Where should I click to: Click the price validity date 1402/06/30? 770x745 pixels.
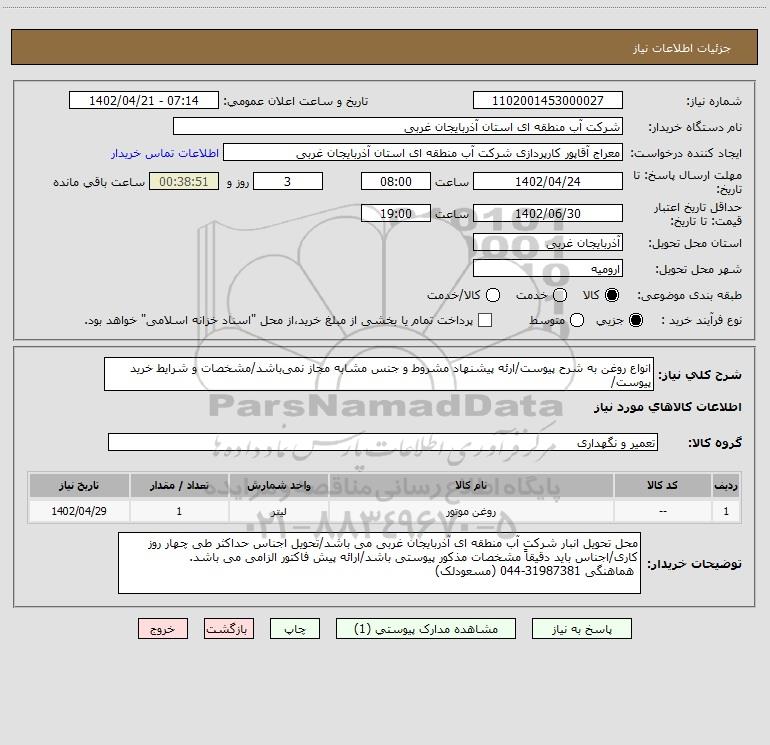pyautogui.click(x=548, y=213)
